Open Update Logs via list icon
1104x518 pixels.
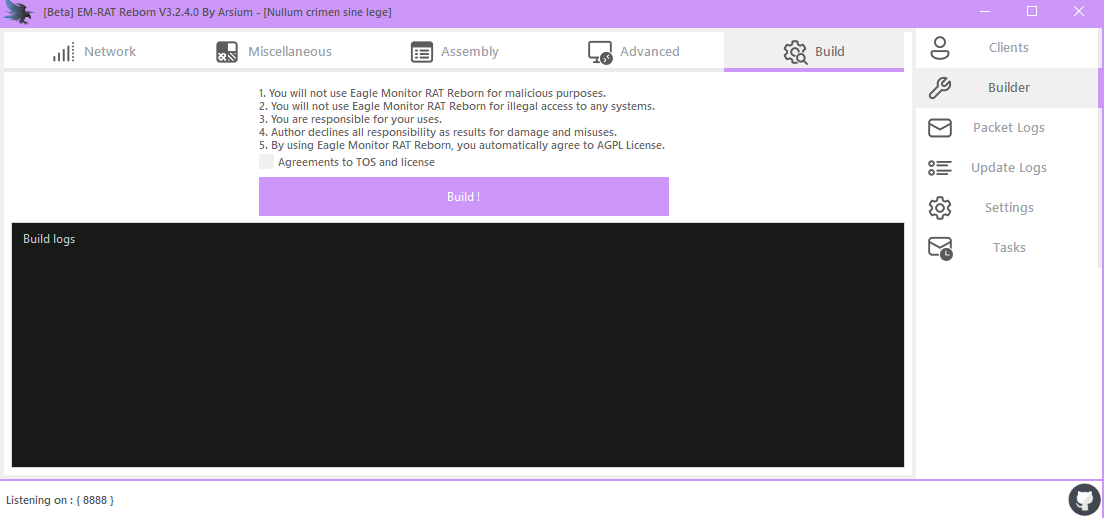click(939, 168)
